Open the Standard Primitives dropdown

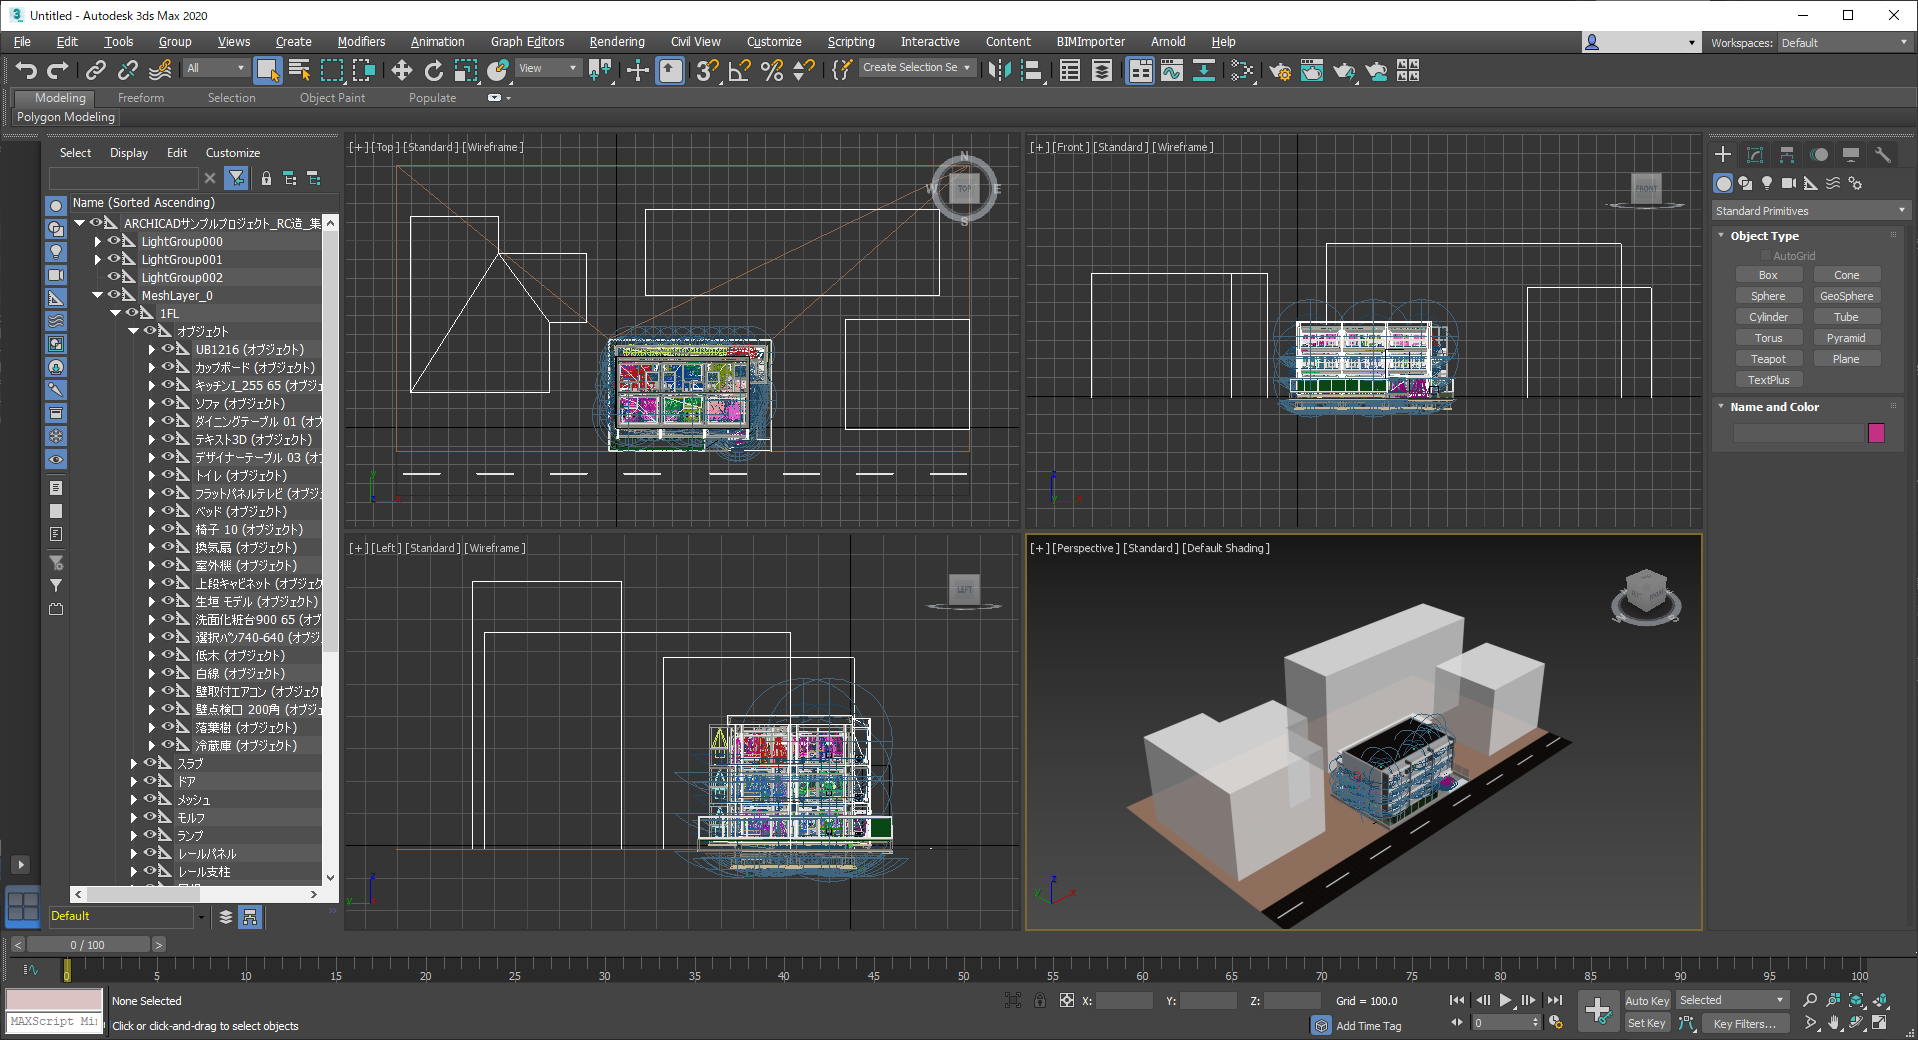click(1809, 211)
